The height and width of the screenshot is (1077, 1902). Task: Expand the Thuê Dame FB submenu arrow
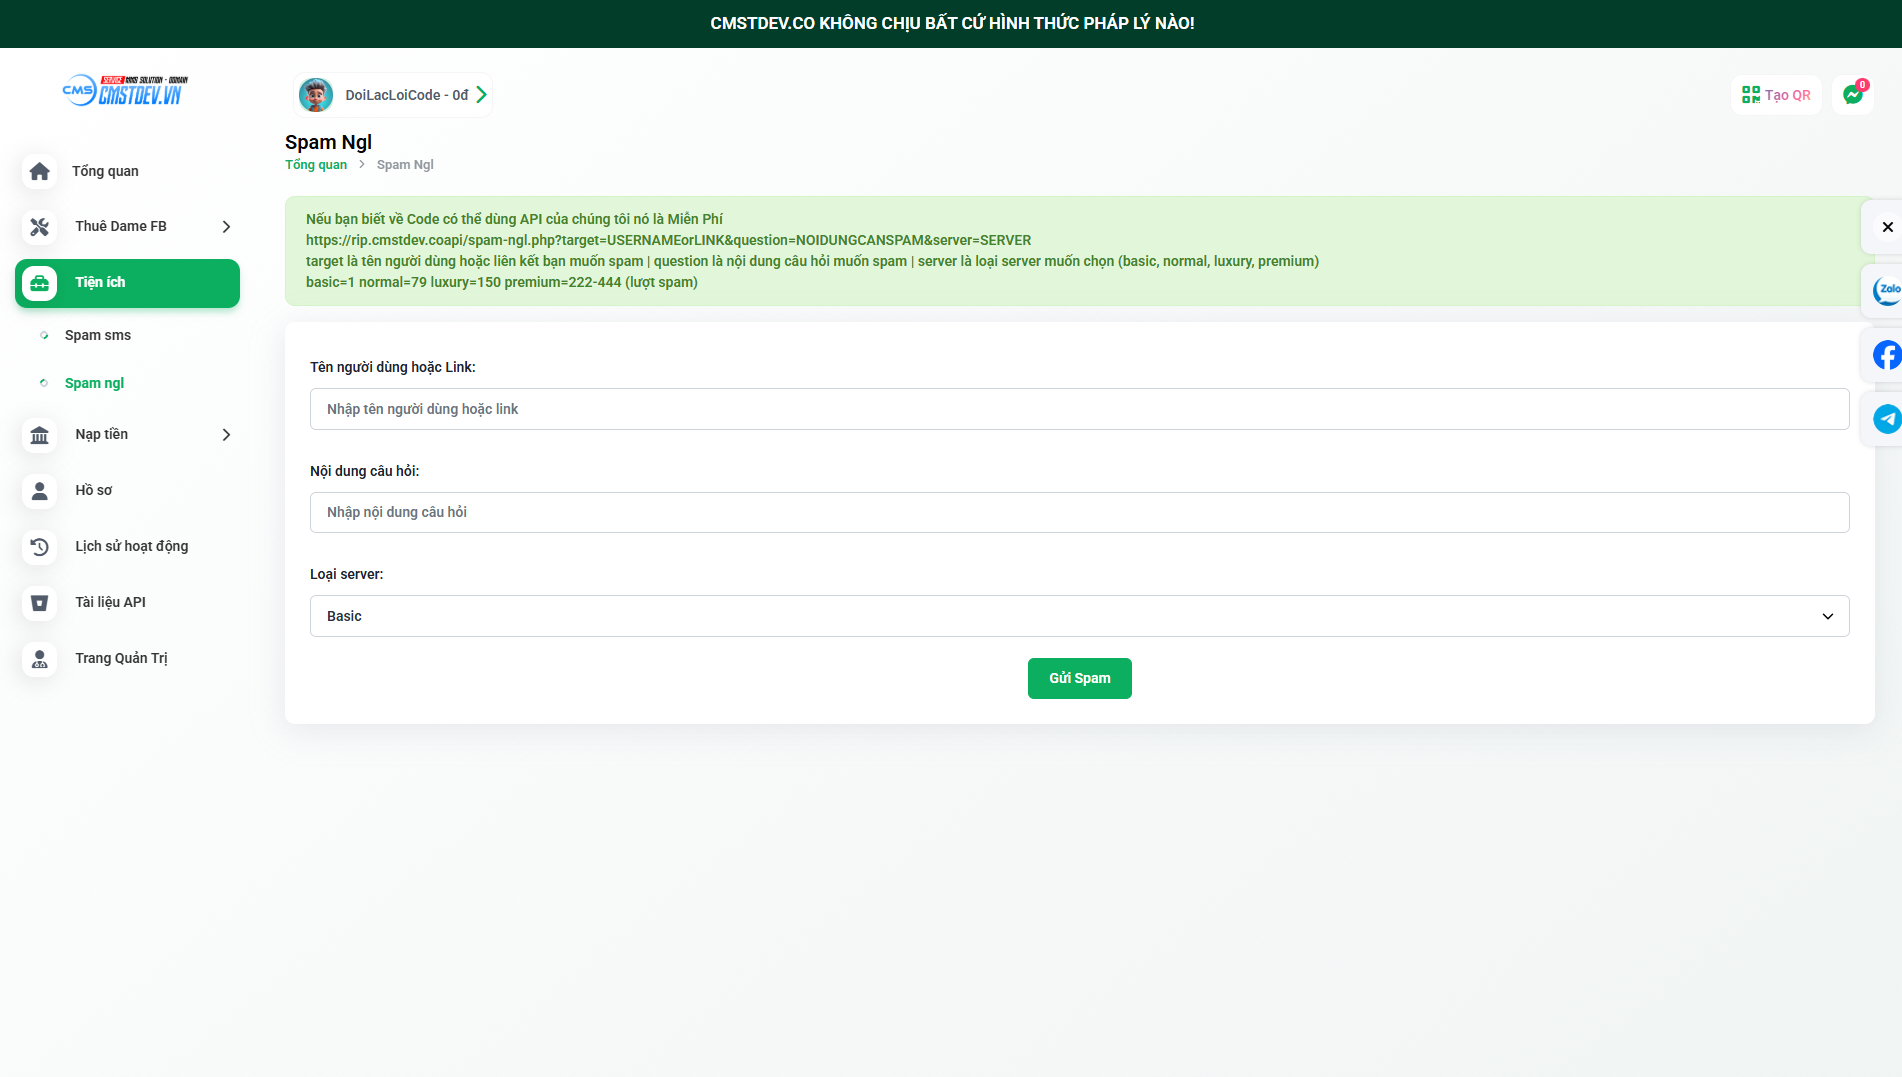pyautogui.click(x=226, y=227)
